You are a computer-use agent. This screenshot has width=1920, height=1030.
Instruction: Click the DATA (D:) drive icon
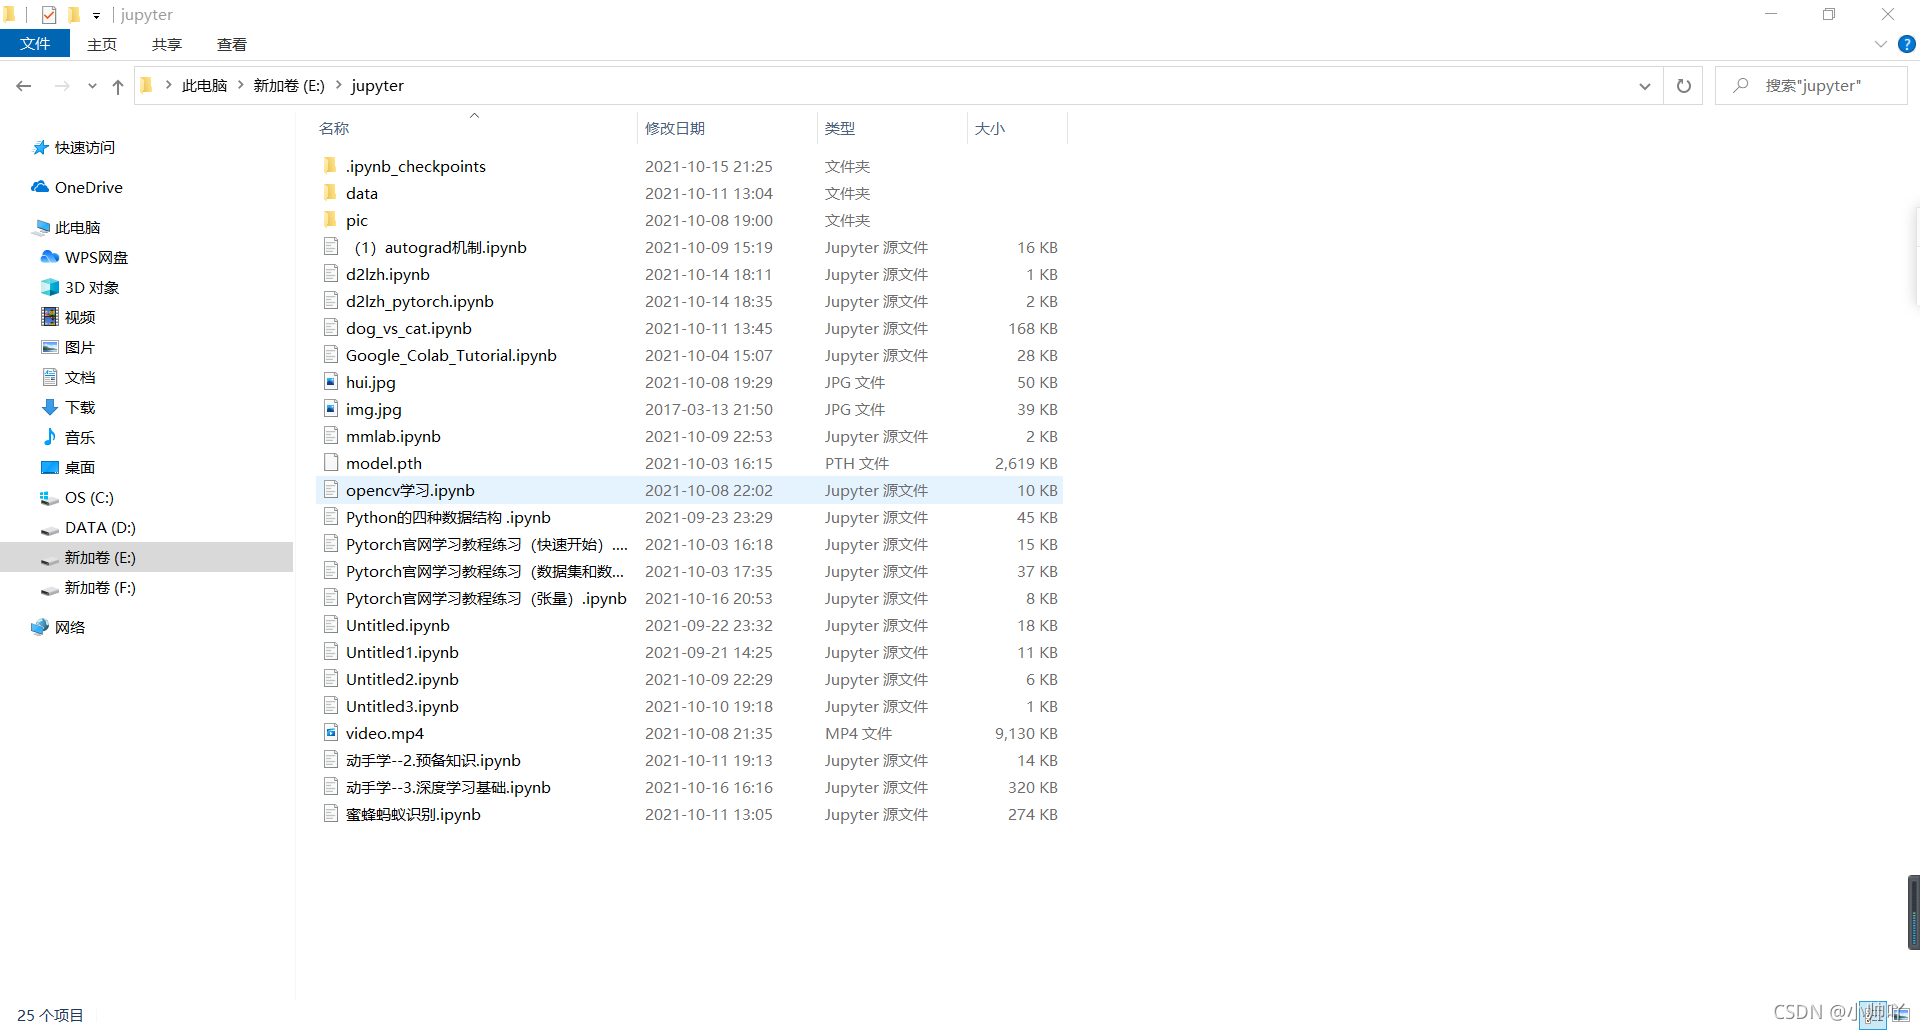(x=50, y=529)
